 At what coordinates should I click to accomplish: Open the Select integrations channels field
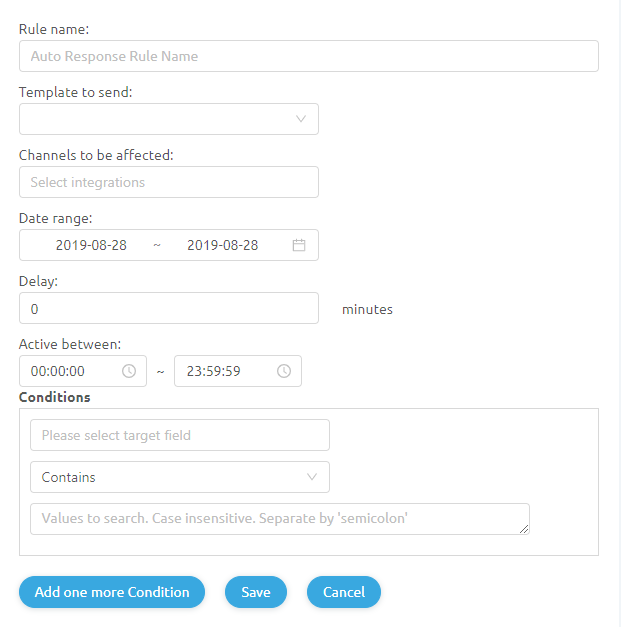click(168, 182)
